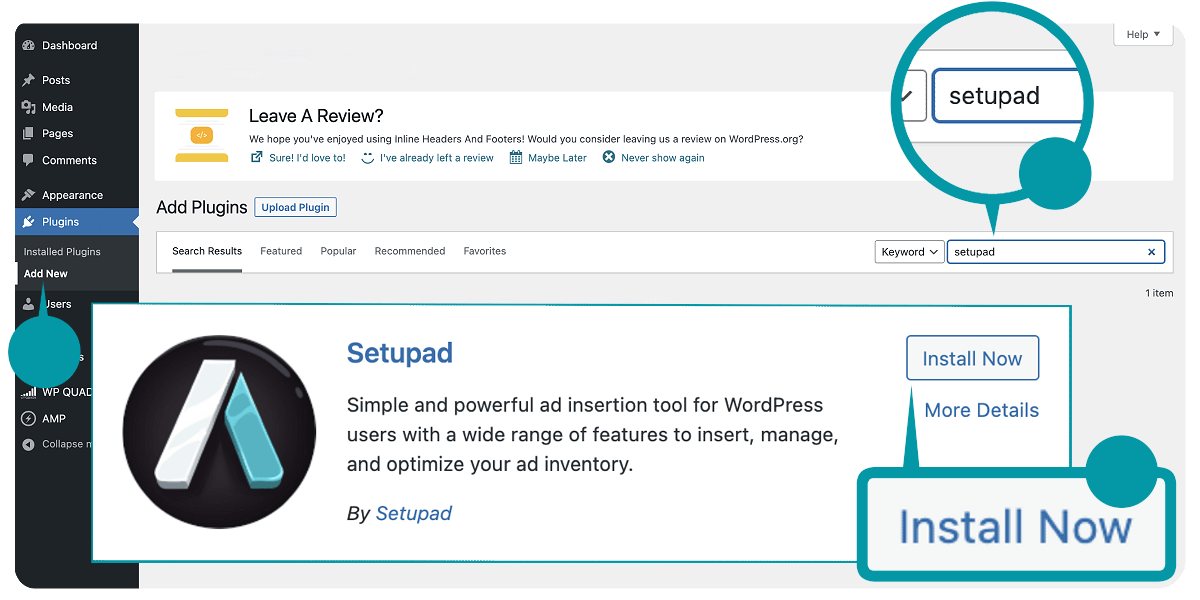Open the Help dropdown panel
The height and width of the screenshot is (600, 1200).
(1142, 34)
